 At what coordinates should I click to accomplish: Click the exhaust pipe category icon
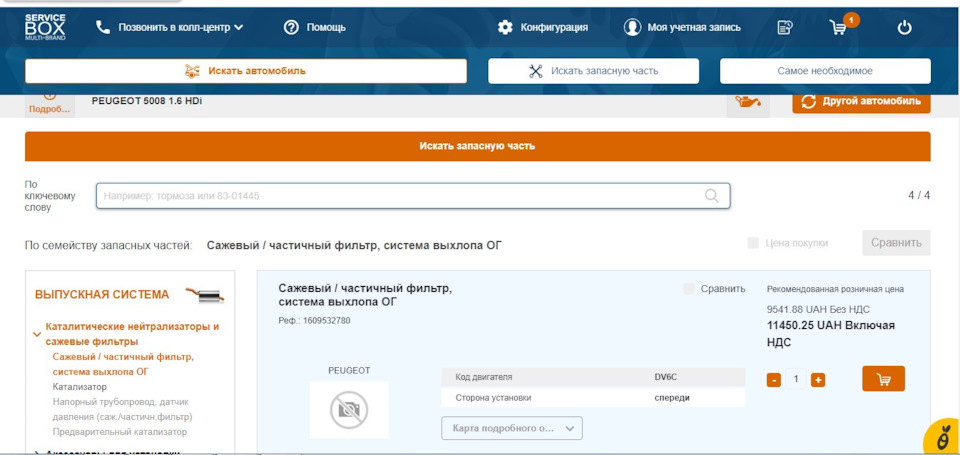[x=205, y=295]
